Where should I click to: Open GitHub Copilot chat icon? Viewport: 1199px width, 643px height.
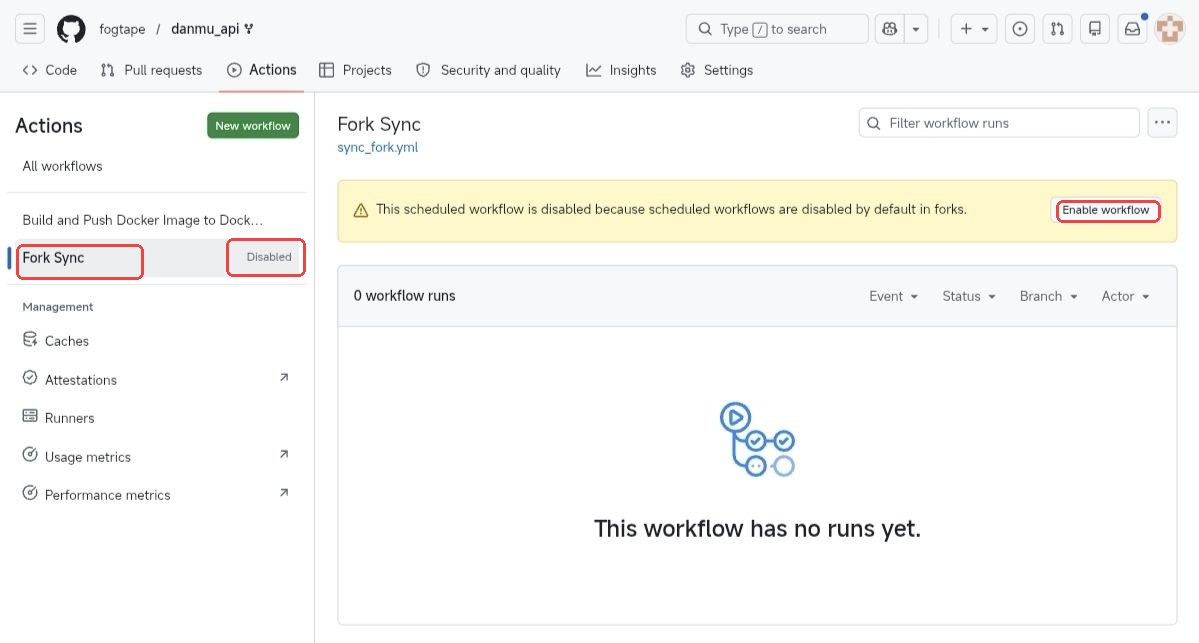point(889,28)
